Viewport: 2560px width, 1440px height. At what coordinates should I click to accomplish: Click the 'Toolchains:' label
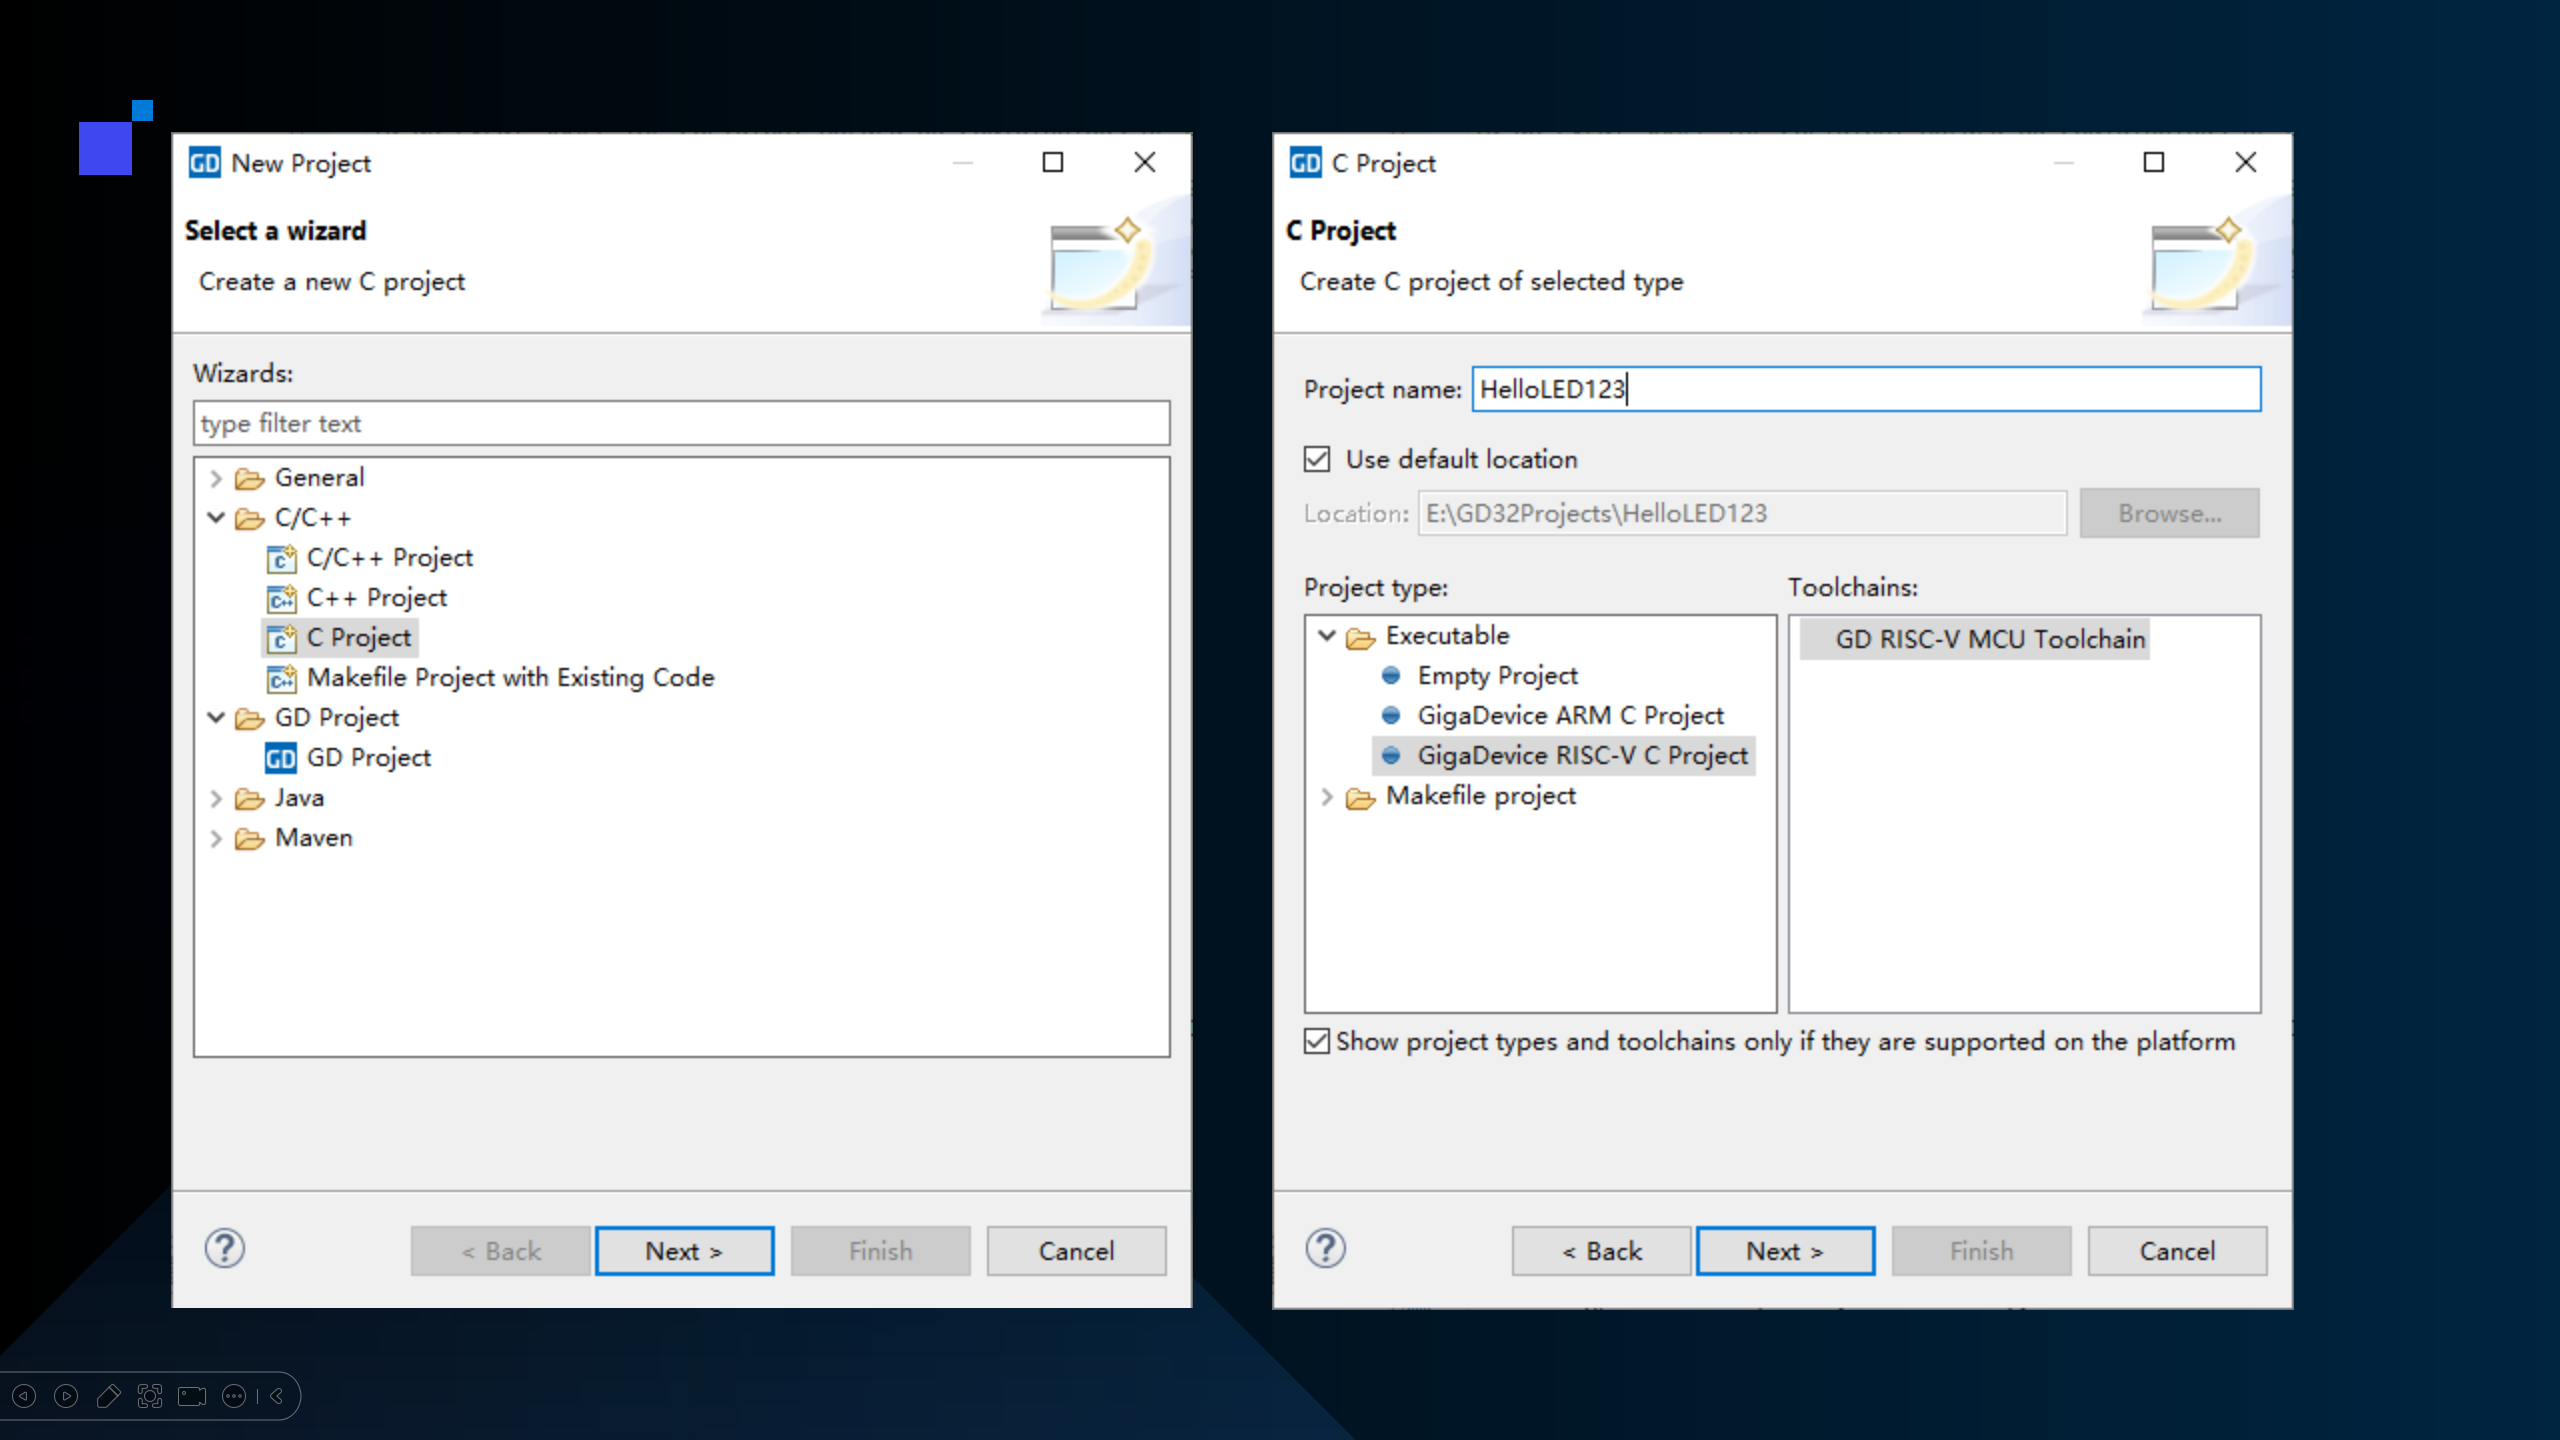pos(1853,587)
